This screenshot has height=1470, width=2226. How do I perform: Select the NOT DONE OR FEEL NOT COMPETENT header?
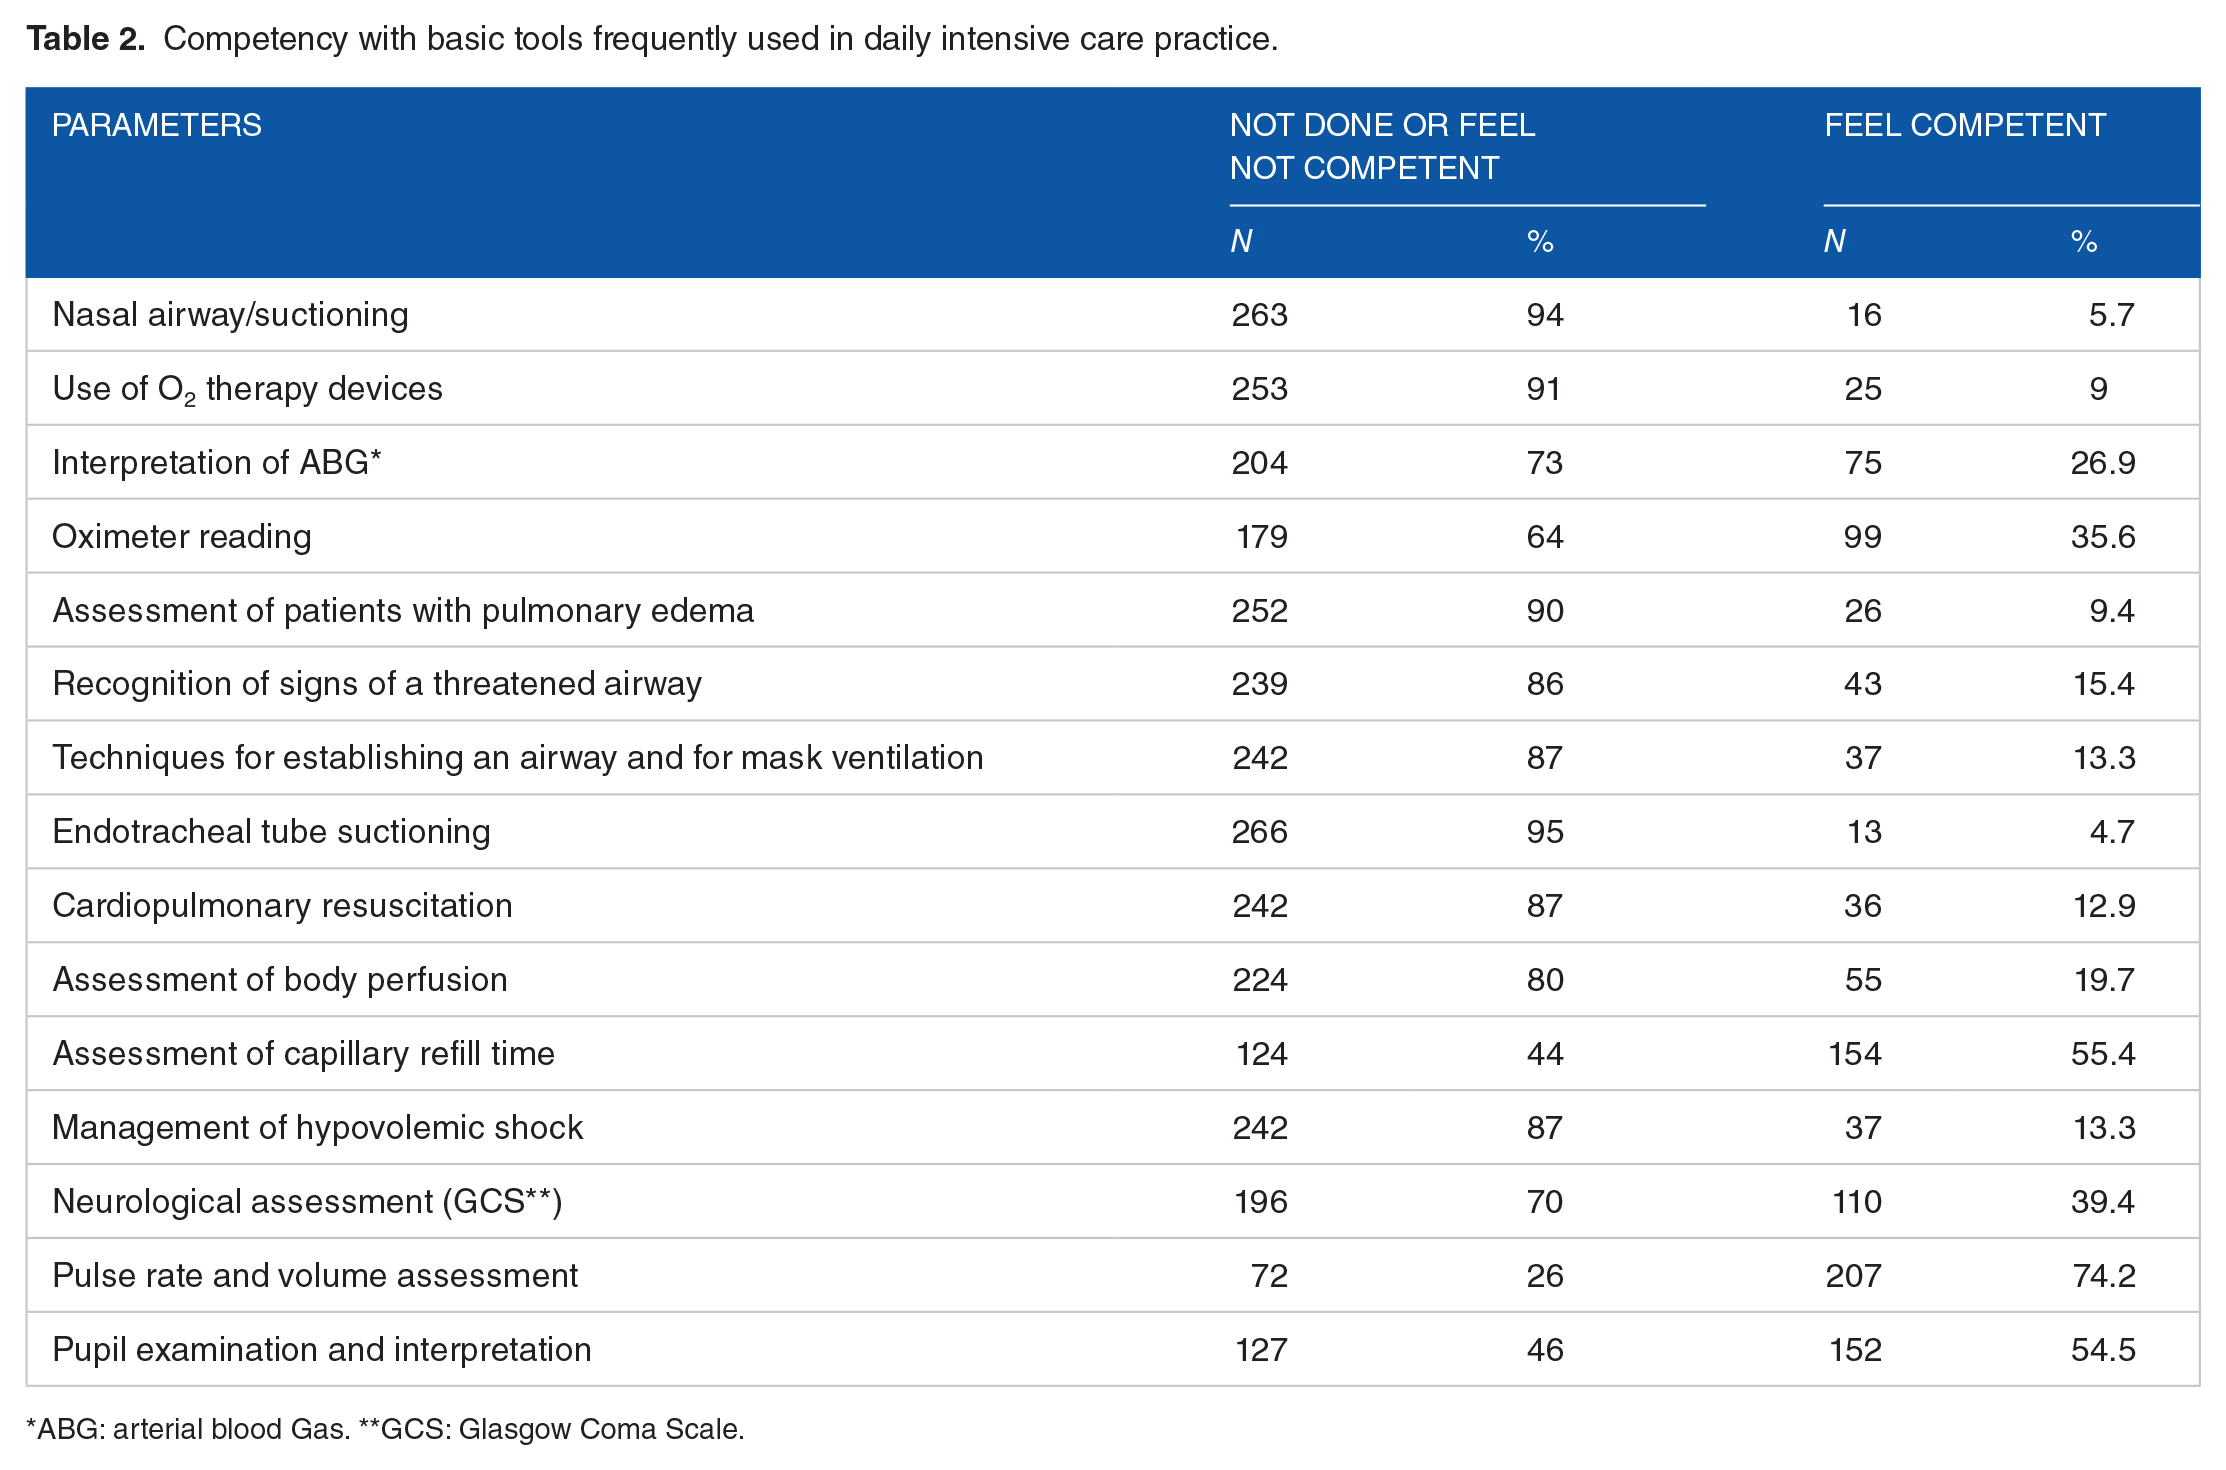tap(1382, 147)
